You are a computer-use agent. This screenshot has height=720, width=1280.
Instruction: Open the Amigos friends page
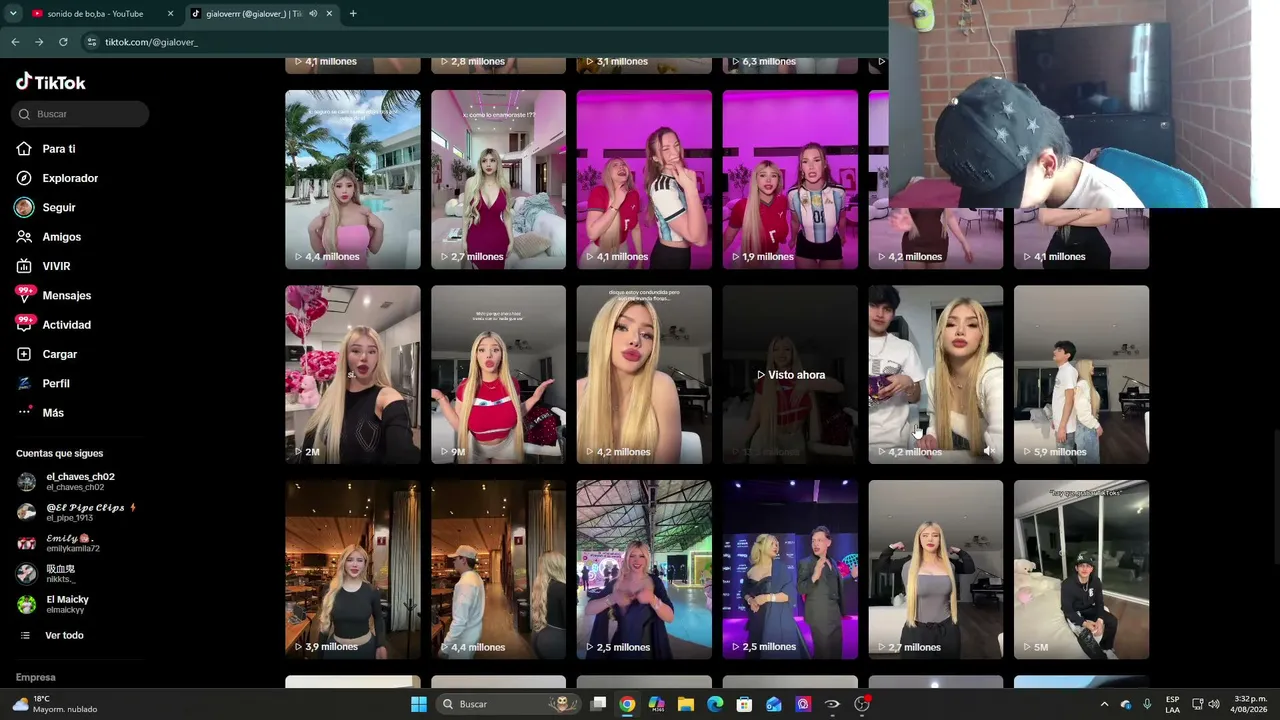pyautogui.click(x=49, y=237)
